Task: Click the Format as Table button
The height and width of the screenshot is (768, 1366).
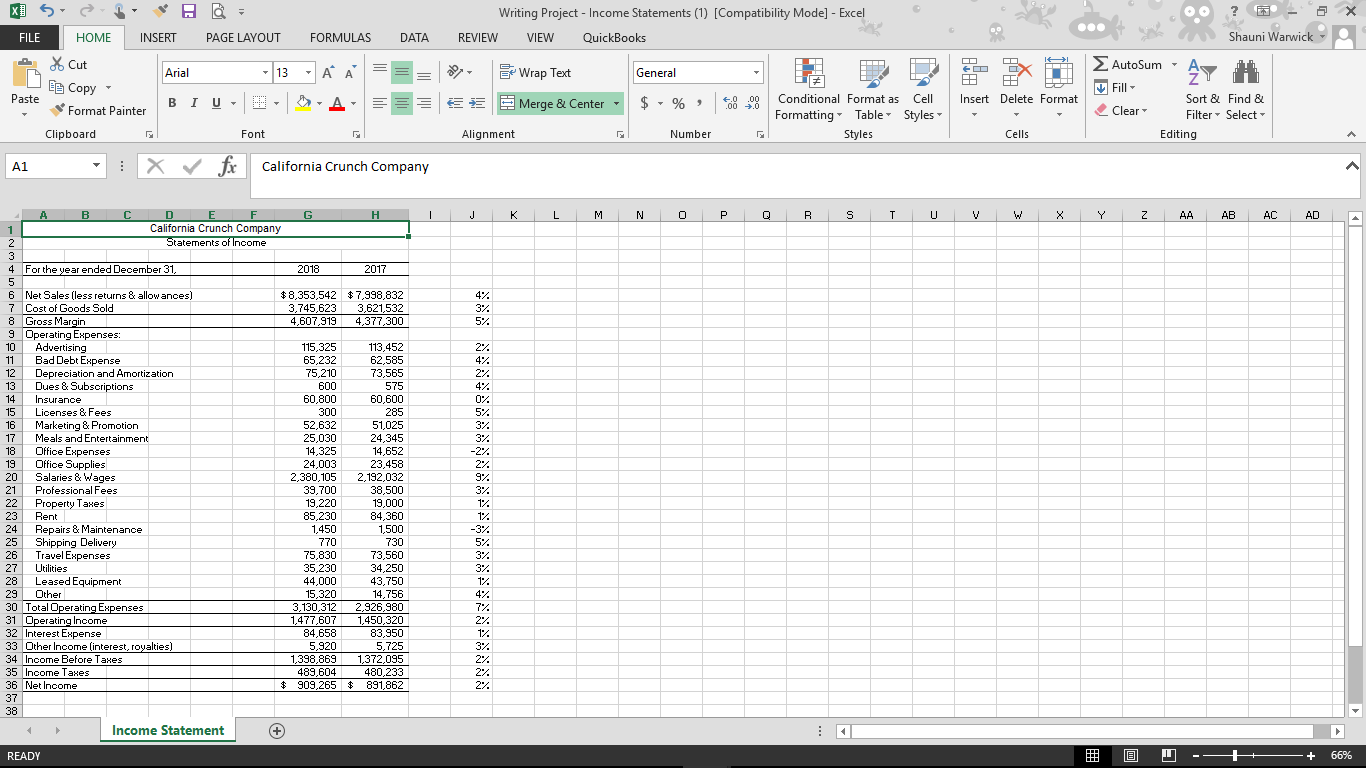Action: click(x=872, y=90)
